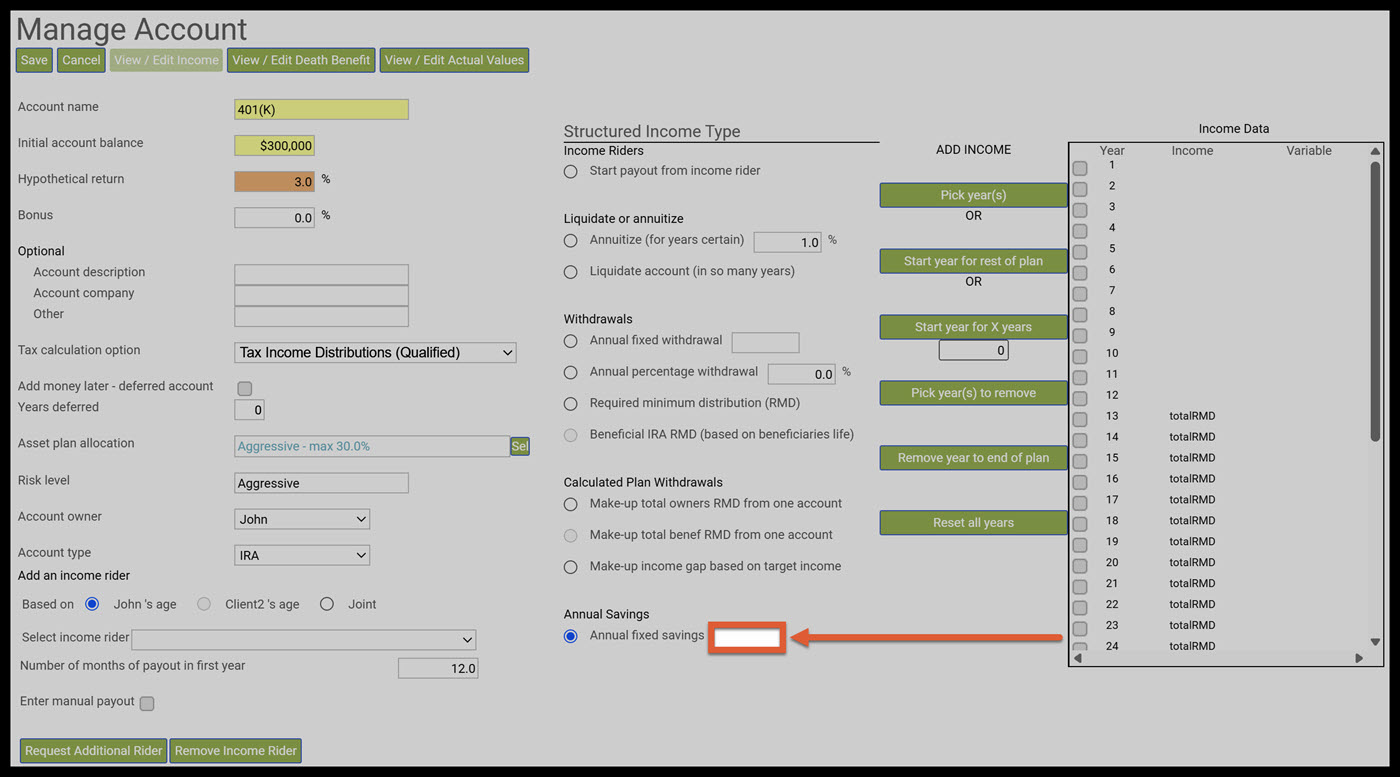
Task: Click totalRMD in Year 13 row
Action: click(x=1192, y=416)
